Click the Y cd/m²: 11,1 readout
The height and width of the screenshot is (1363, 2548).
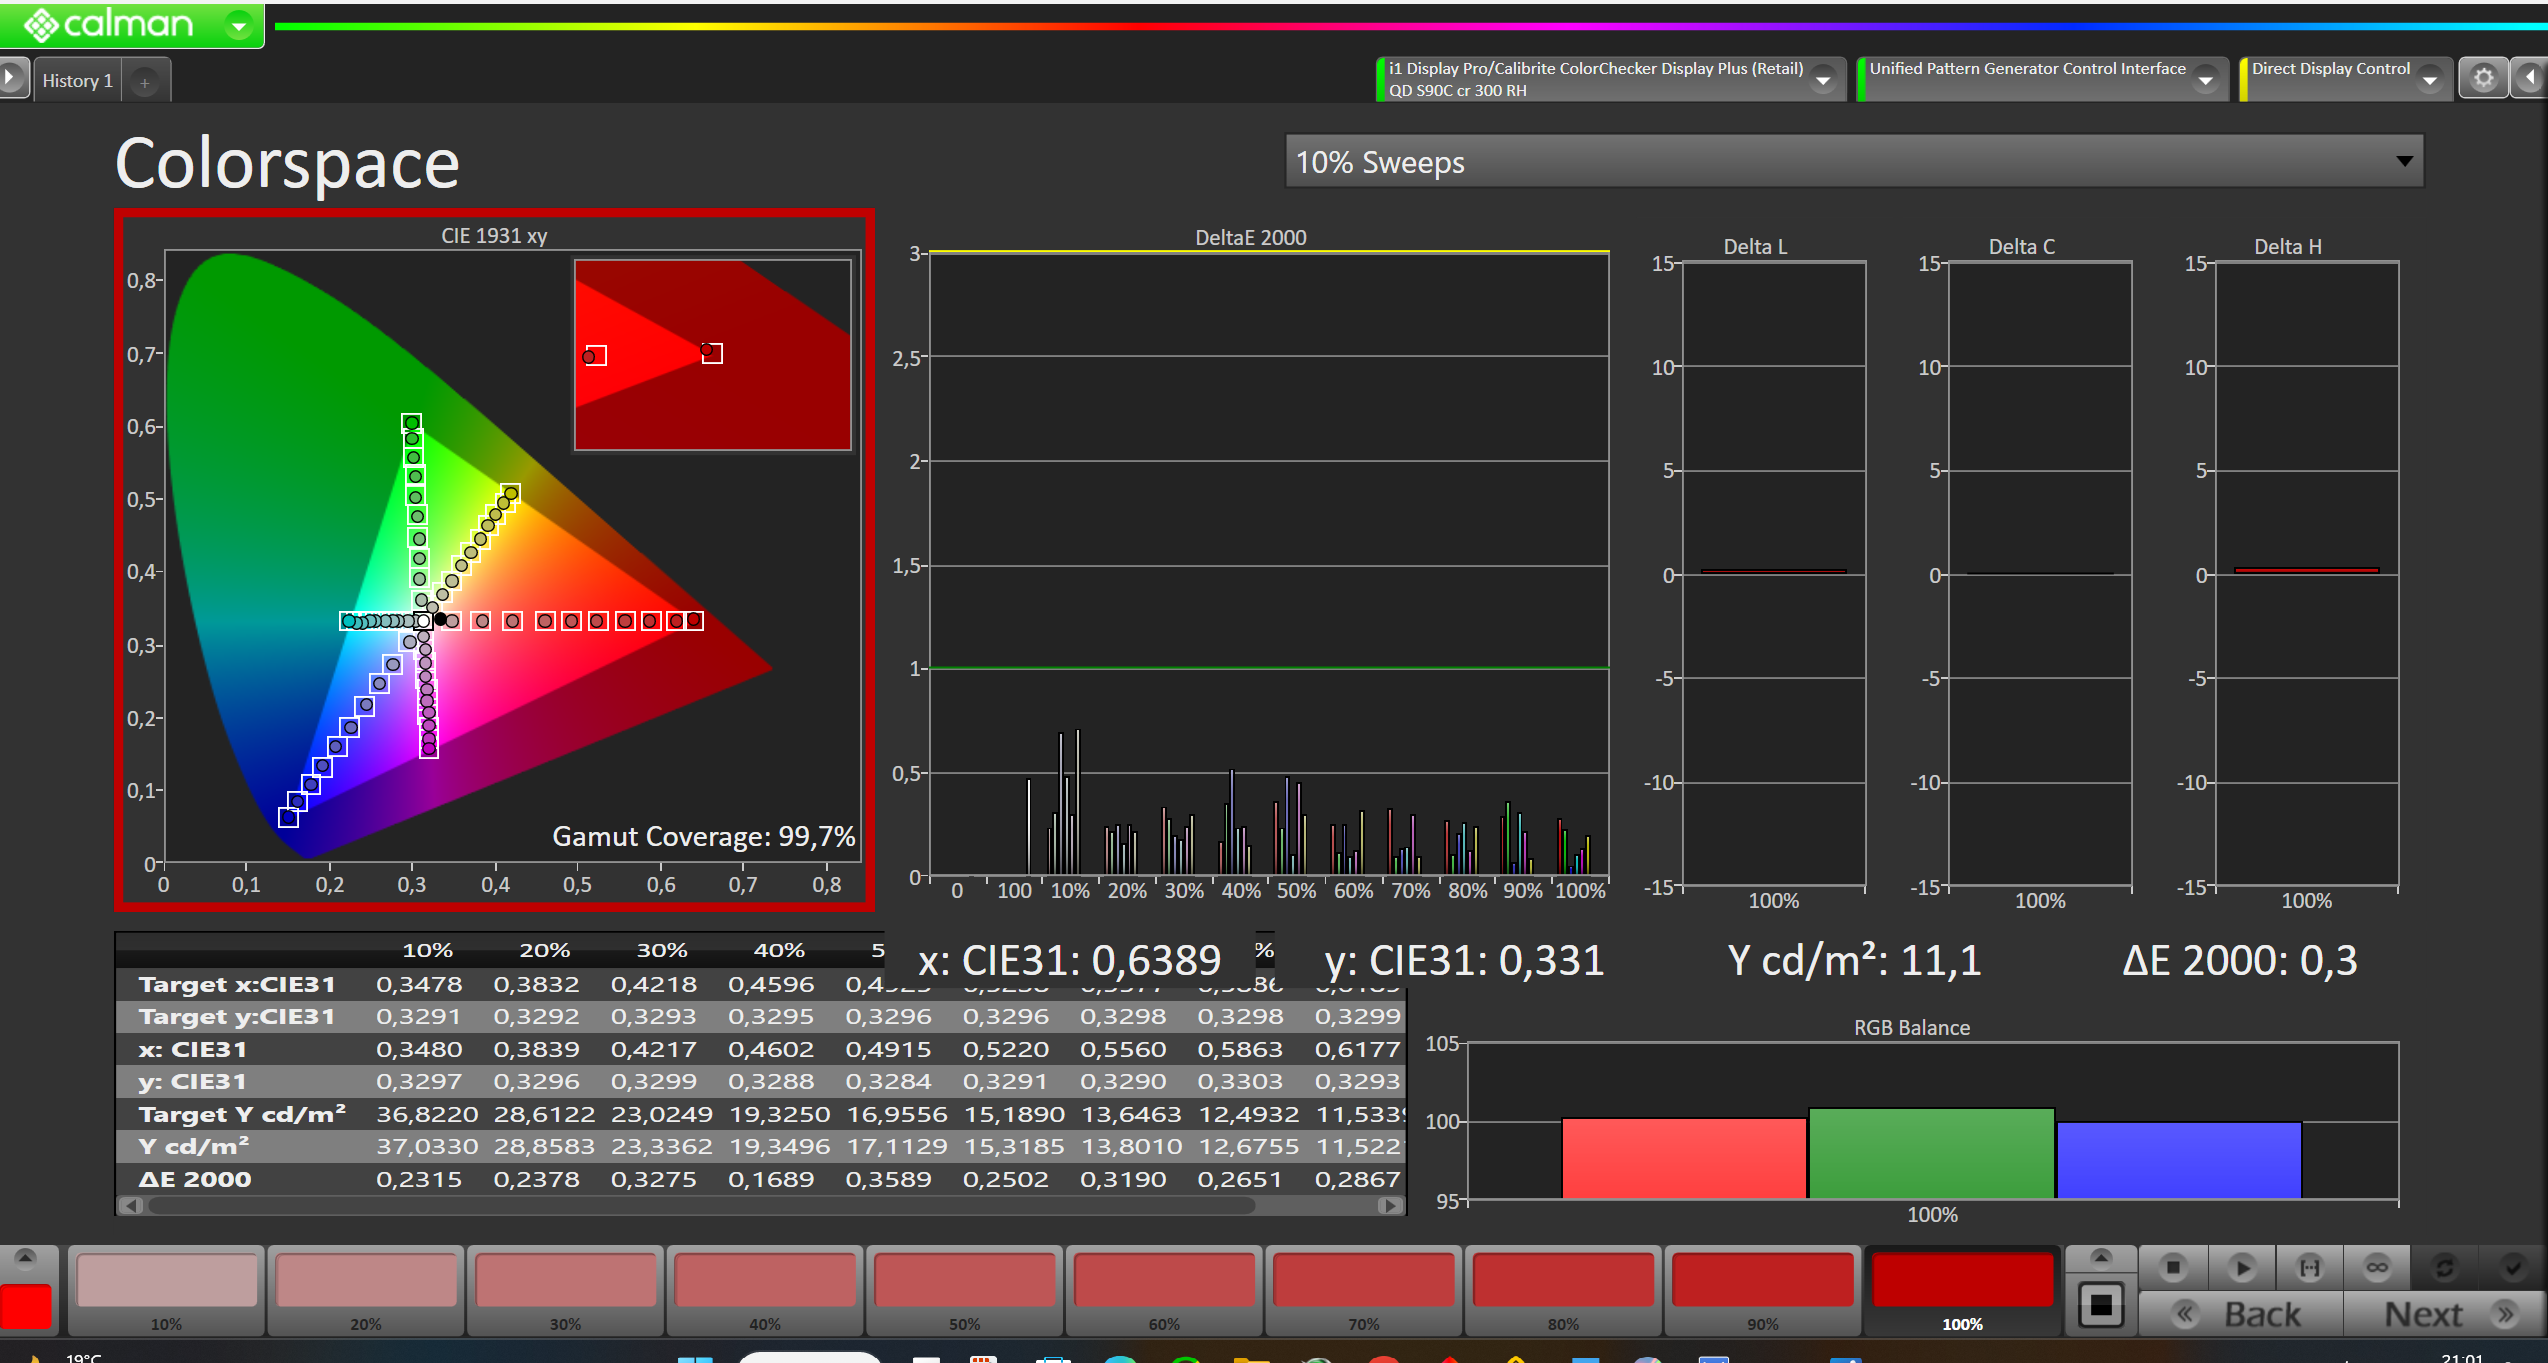click(x=1854, y=961)
